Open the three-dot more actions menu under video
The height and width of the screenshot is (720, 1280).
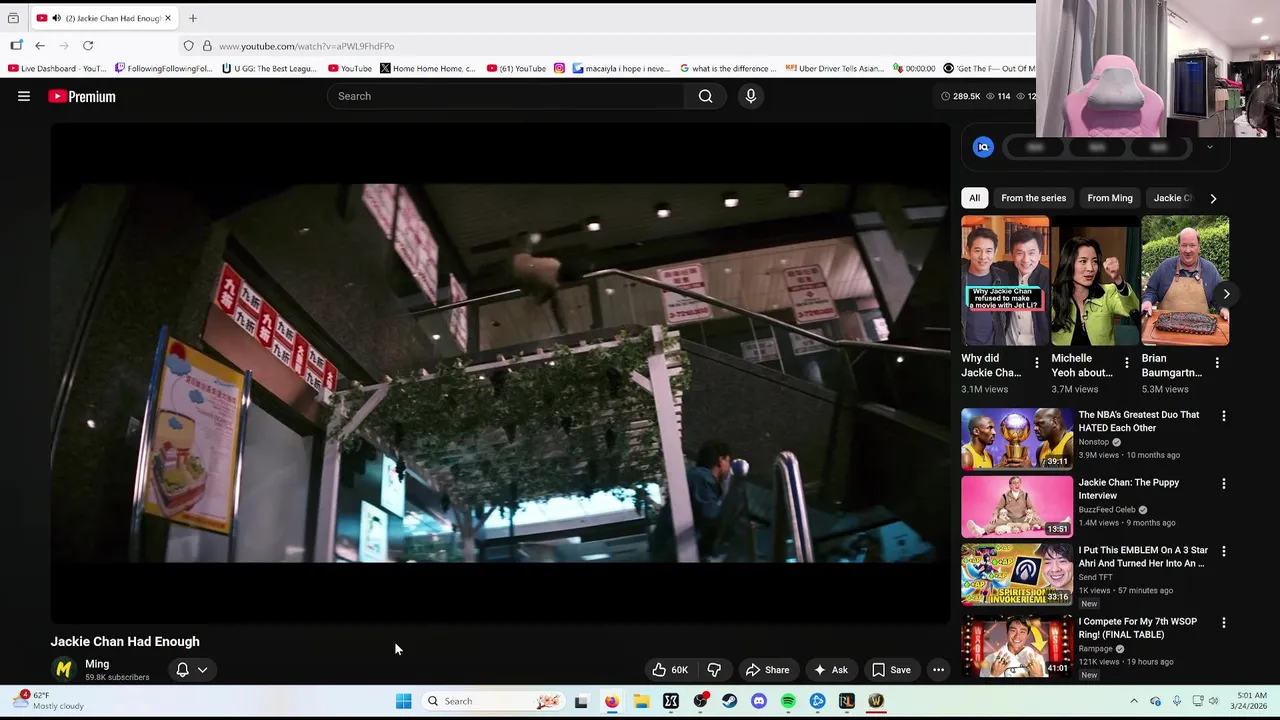(938, 670)
